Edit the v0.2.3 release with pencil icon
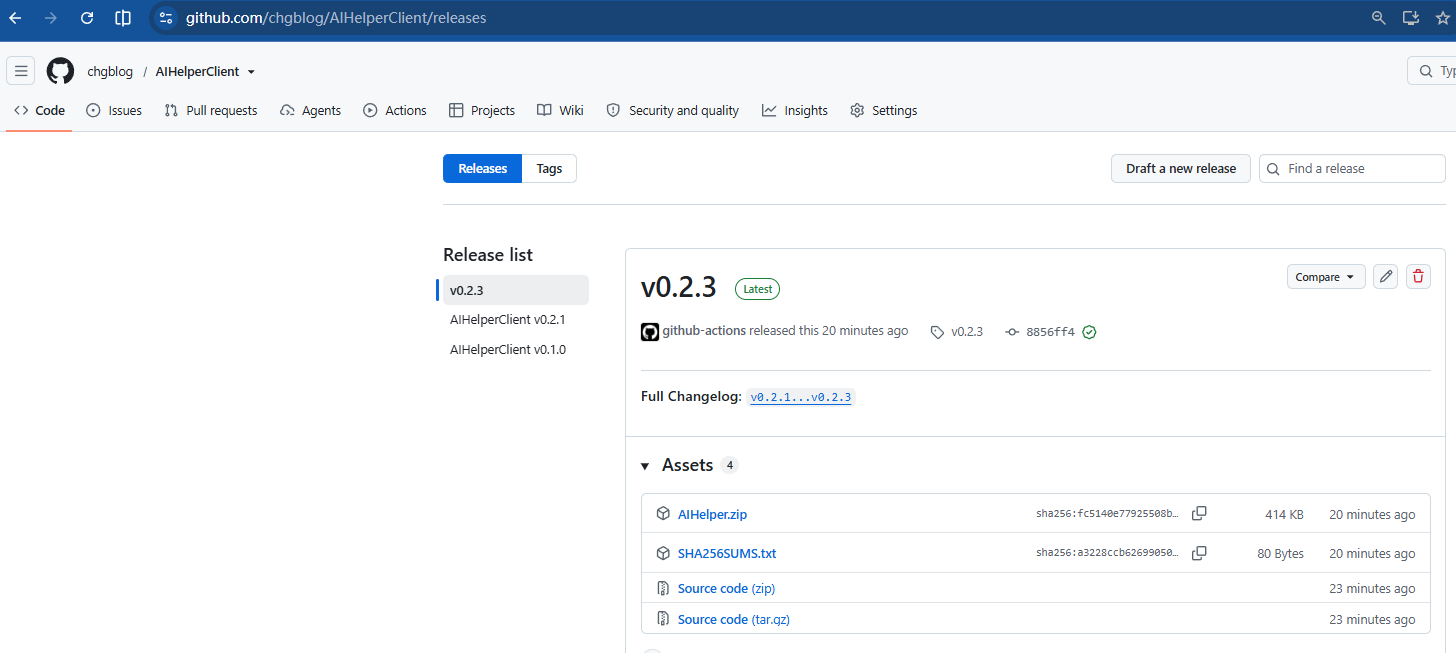The height and width of the screenshot is (653, 1456). 1385,277
